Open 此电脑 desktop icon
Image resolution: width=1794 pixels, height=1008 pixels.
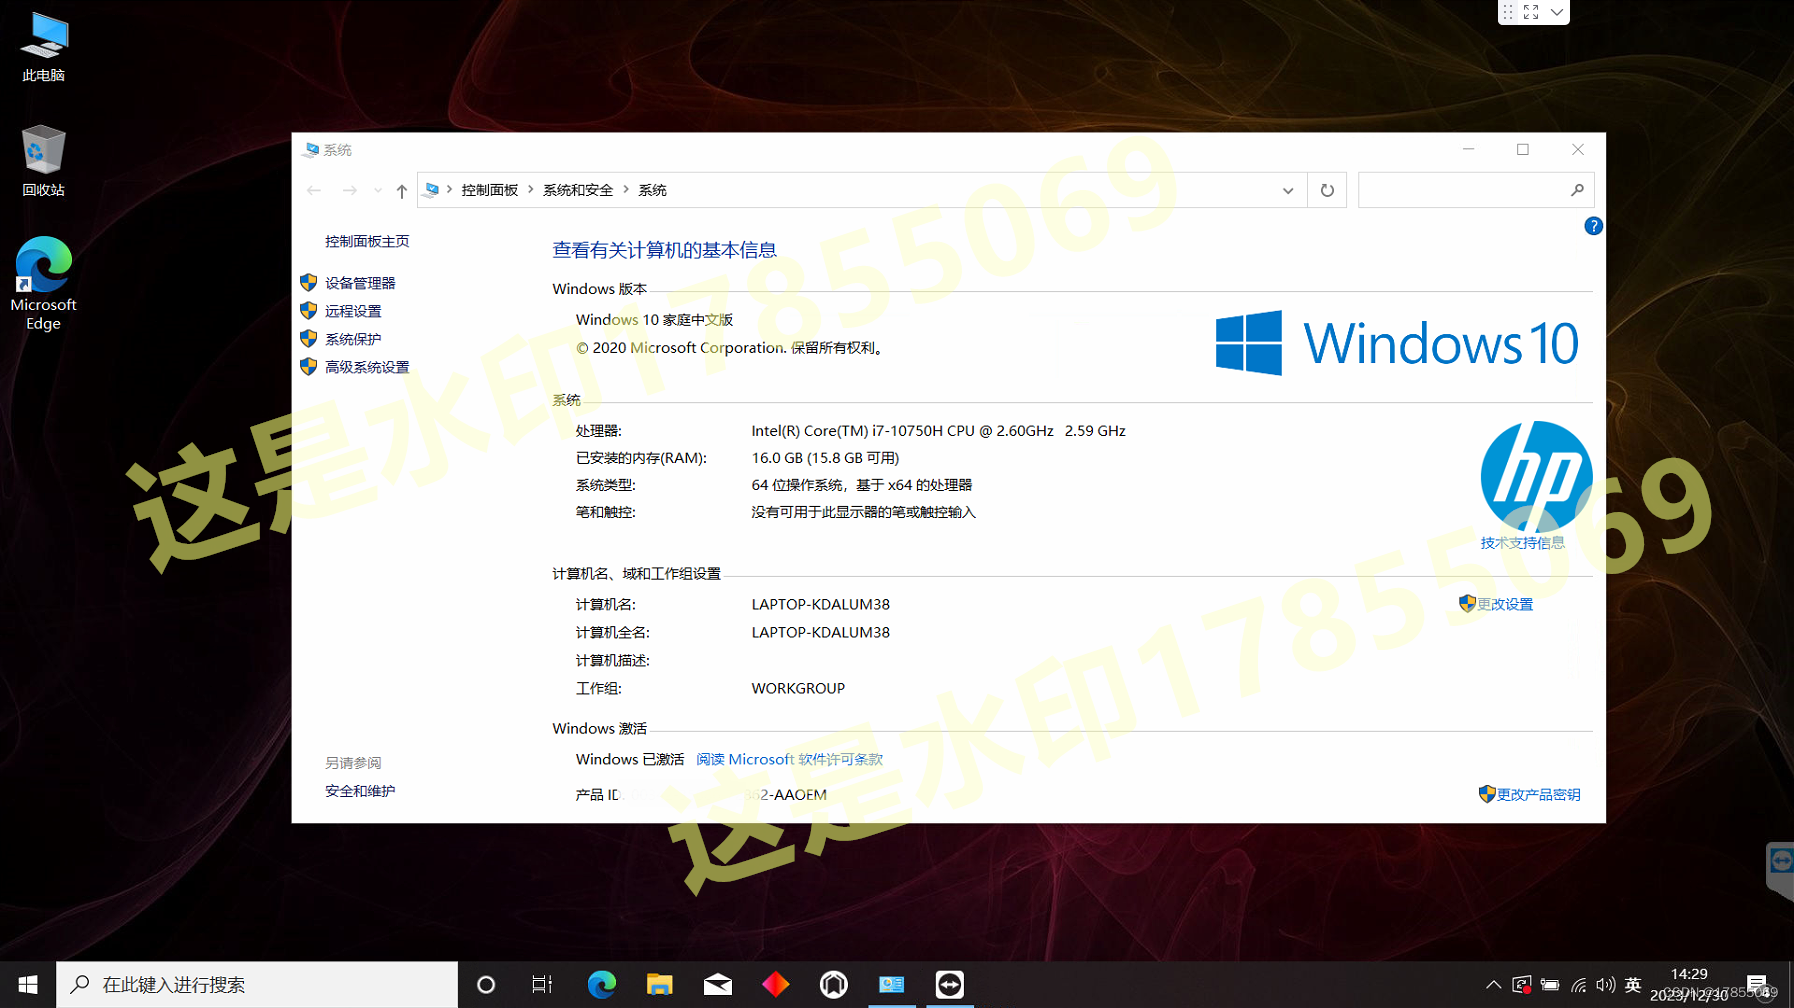click(x=43, y=47)
